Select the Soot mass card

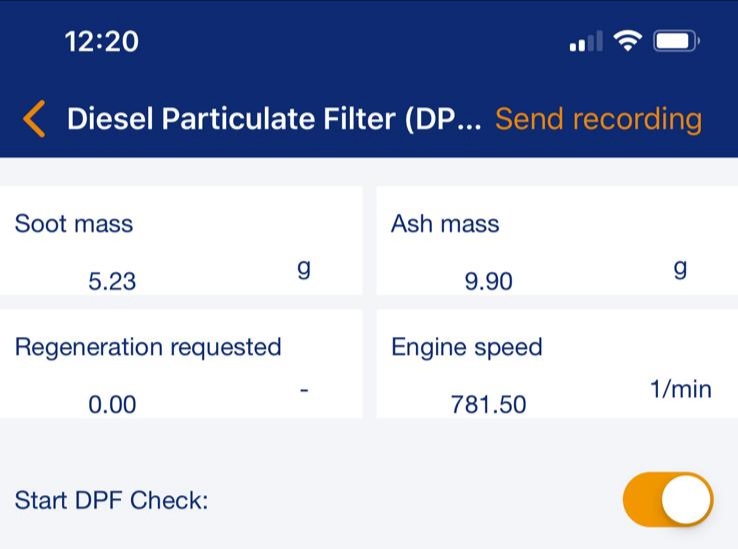click(181, 241)
